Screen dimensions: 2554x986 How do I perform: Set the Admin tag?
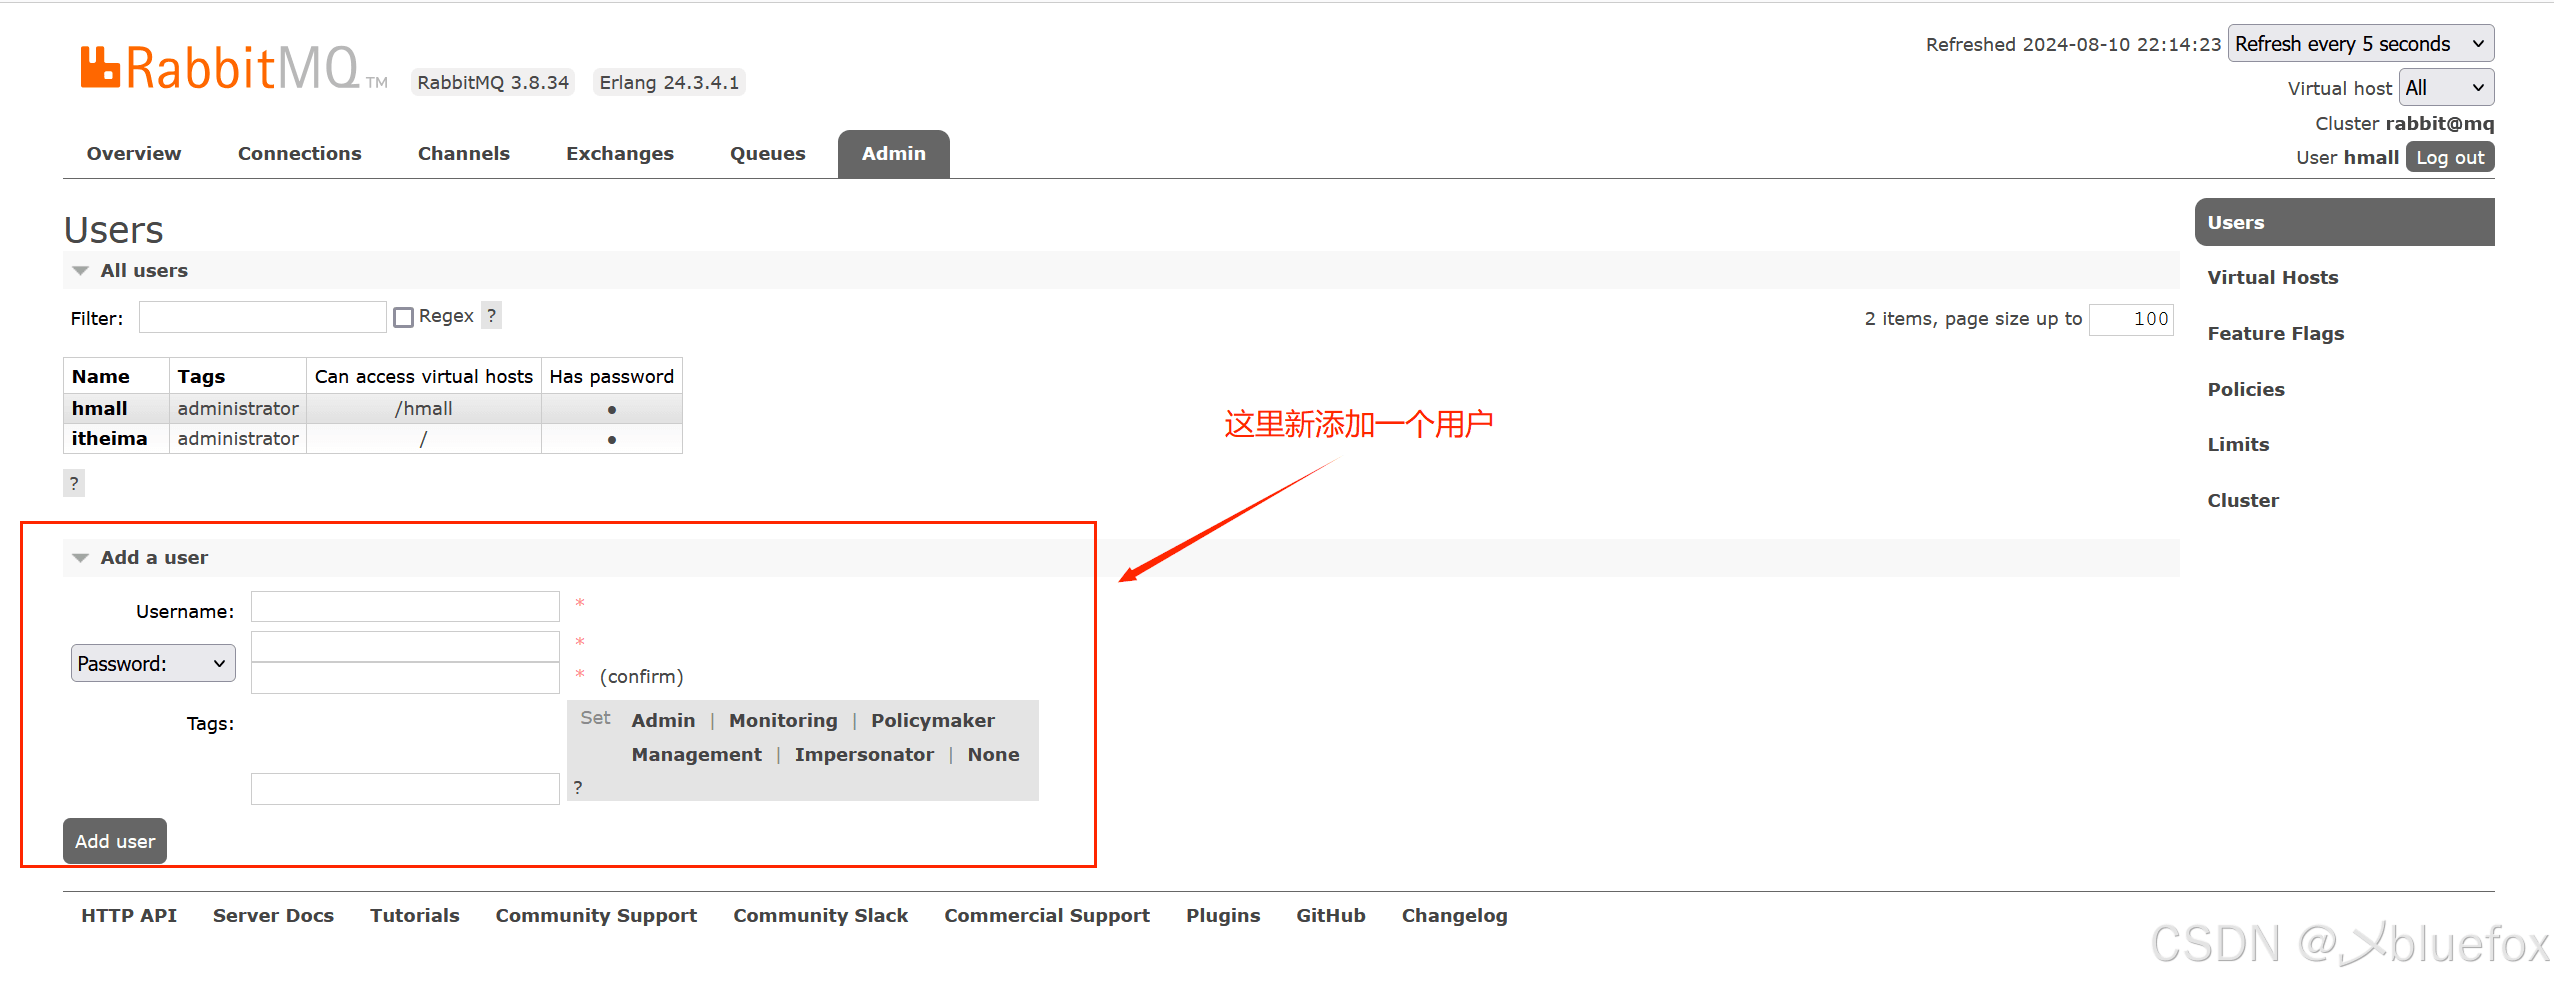pyautogui.click(x=663, y=720)
